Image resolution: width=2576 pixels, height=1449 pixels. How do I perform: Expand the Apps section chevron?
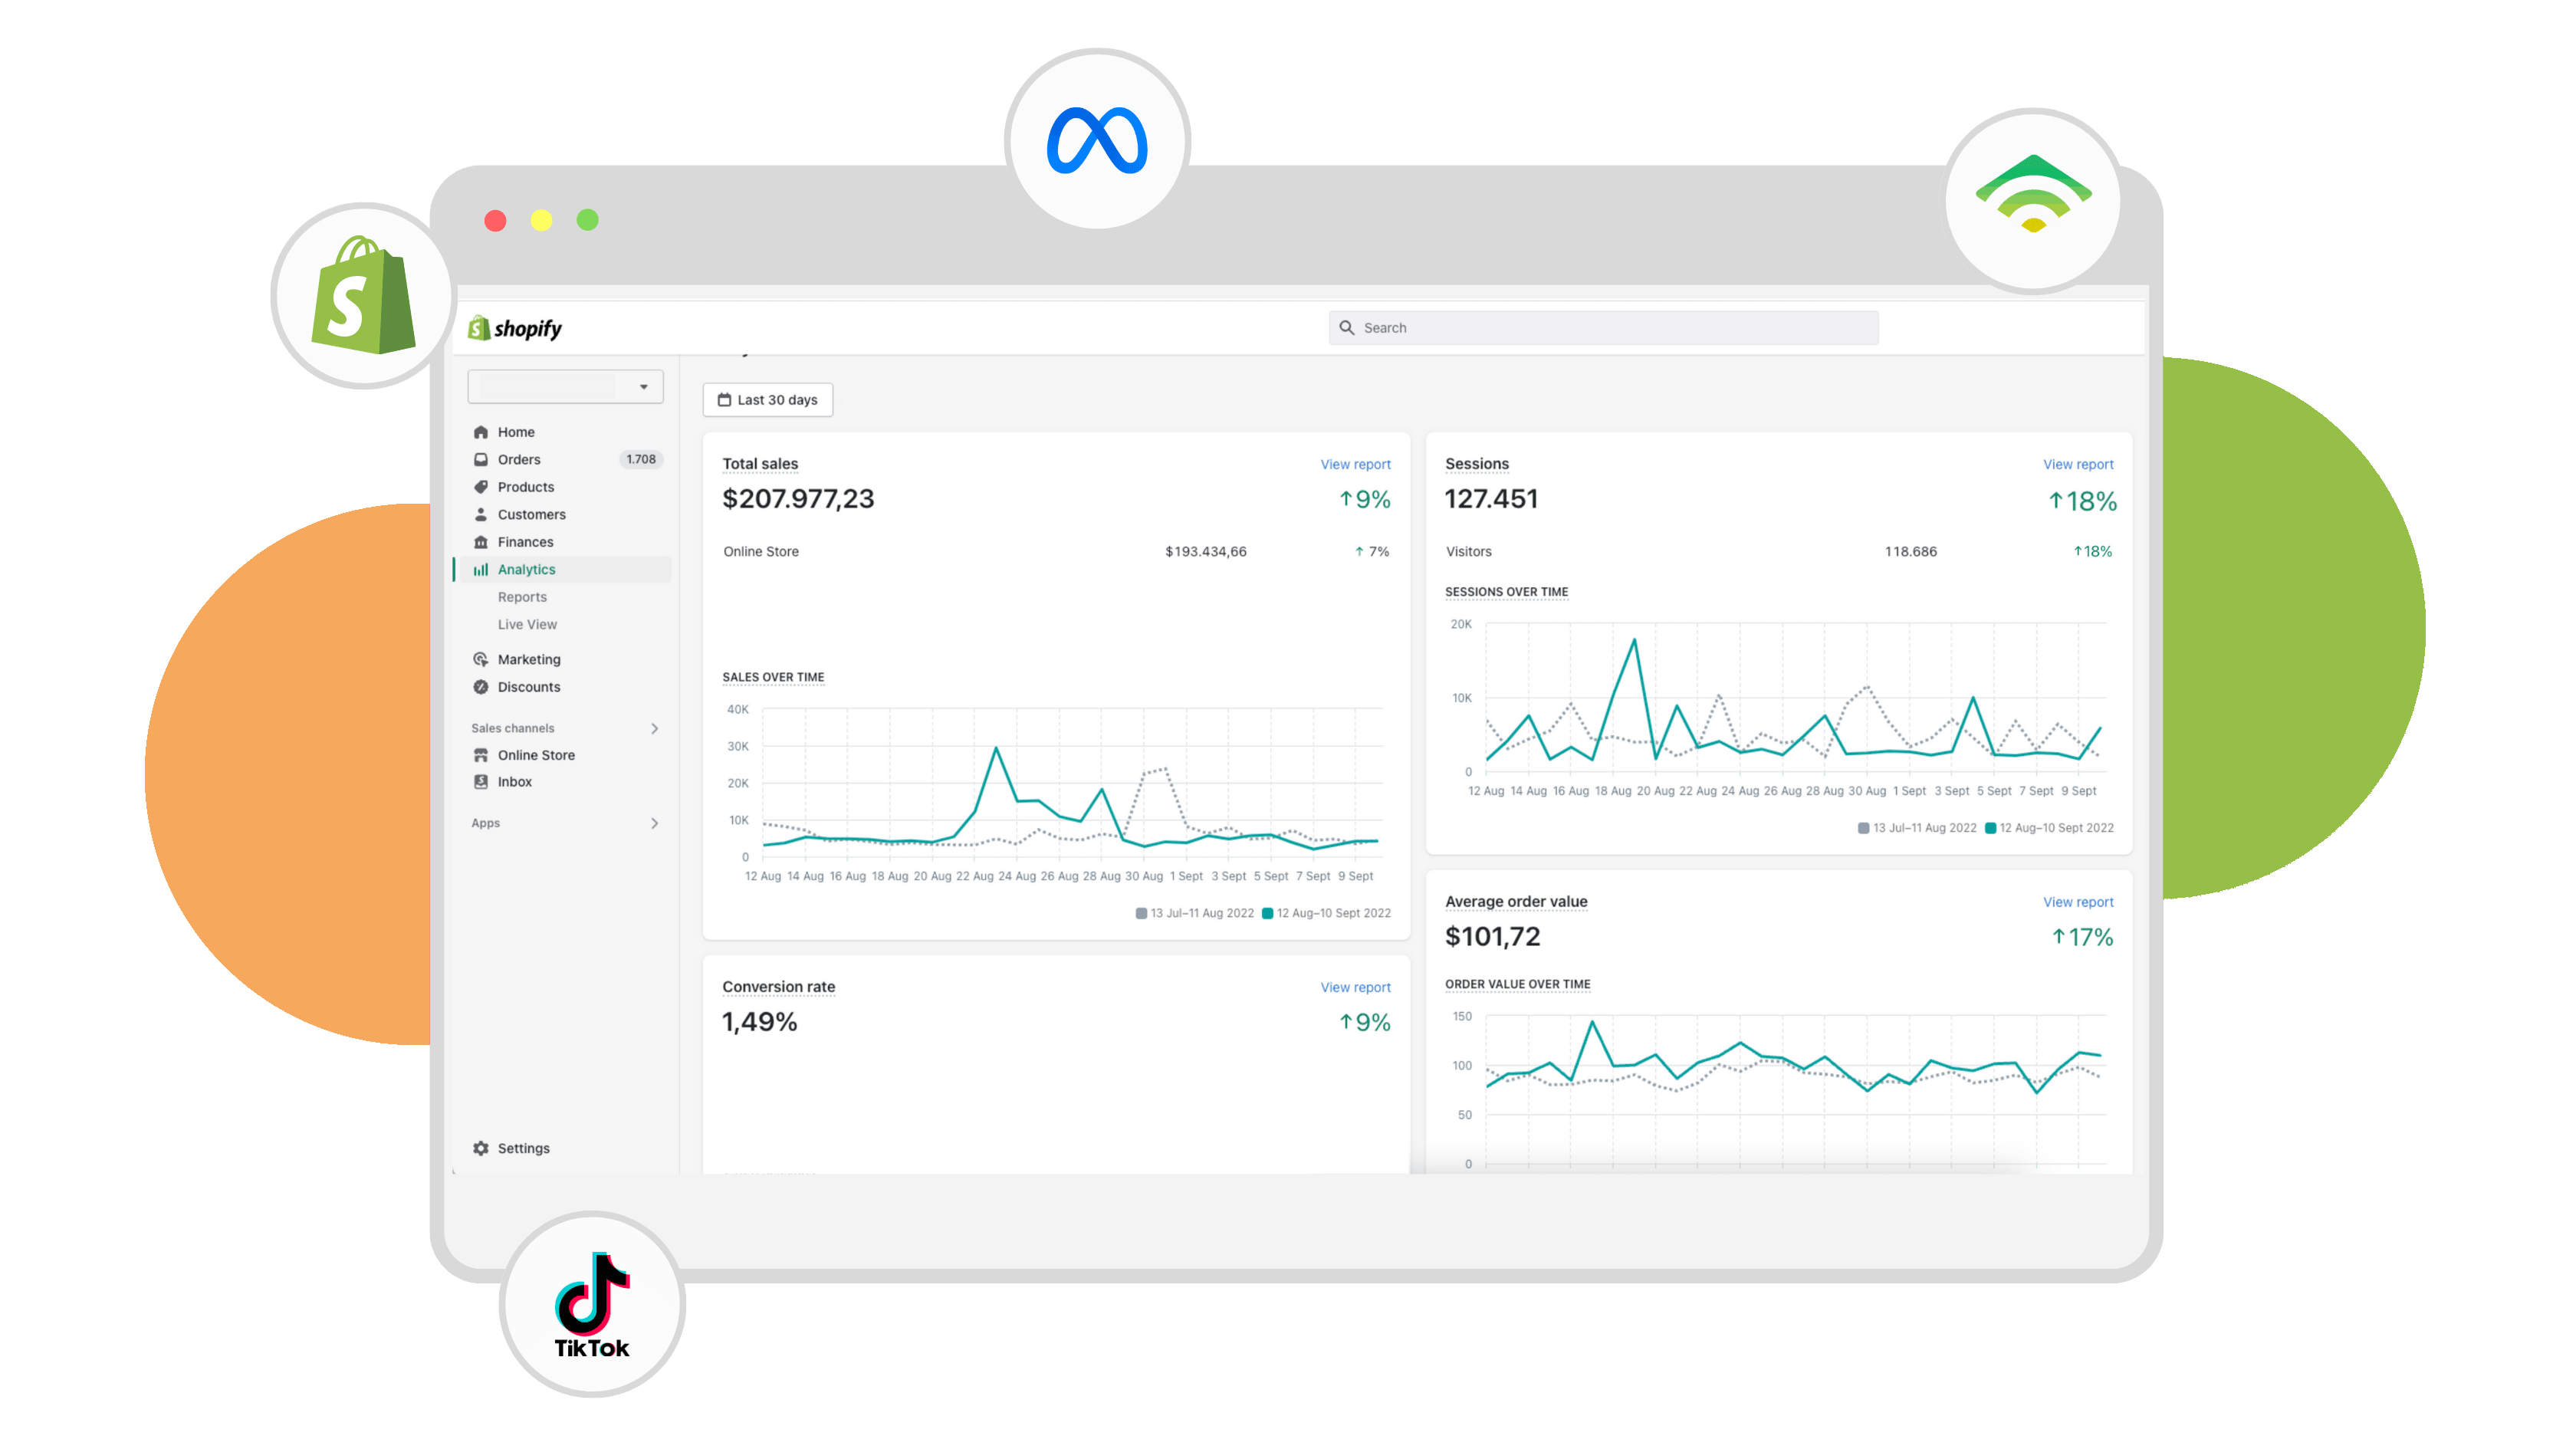click(x=654, y=823)
